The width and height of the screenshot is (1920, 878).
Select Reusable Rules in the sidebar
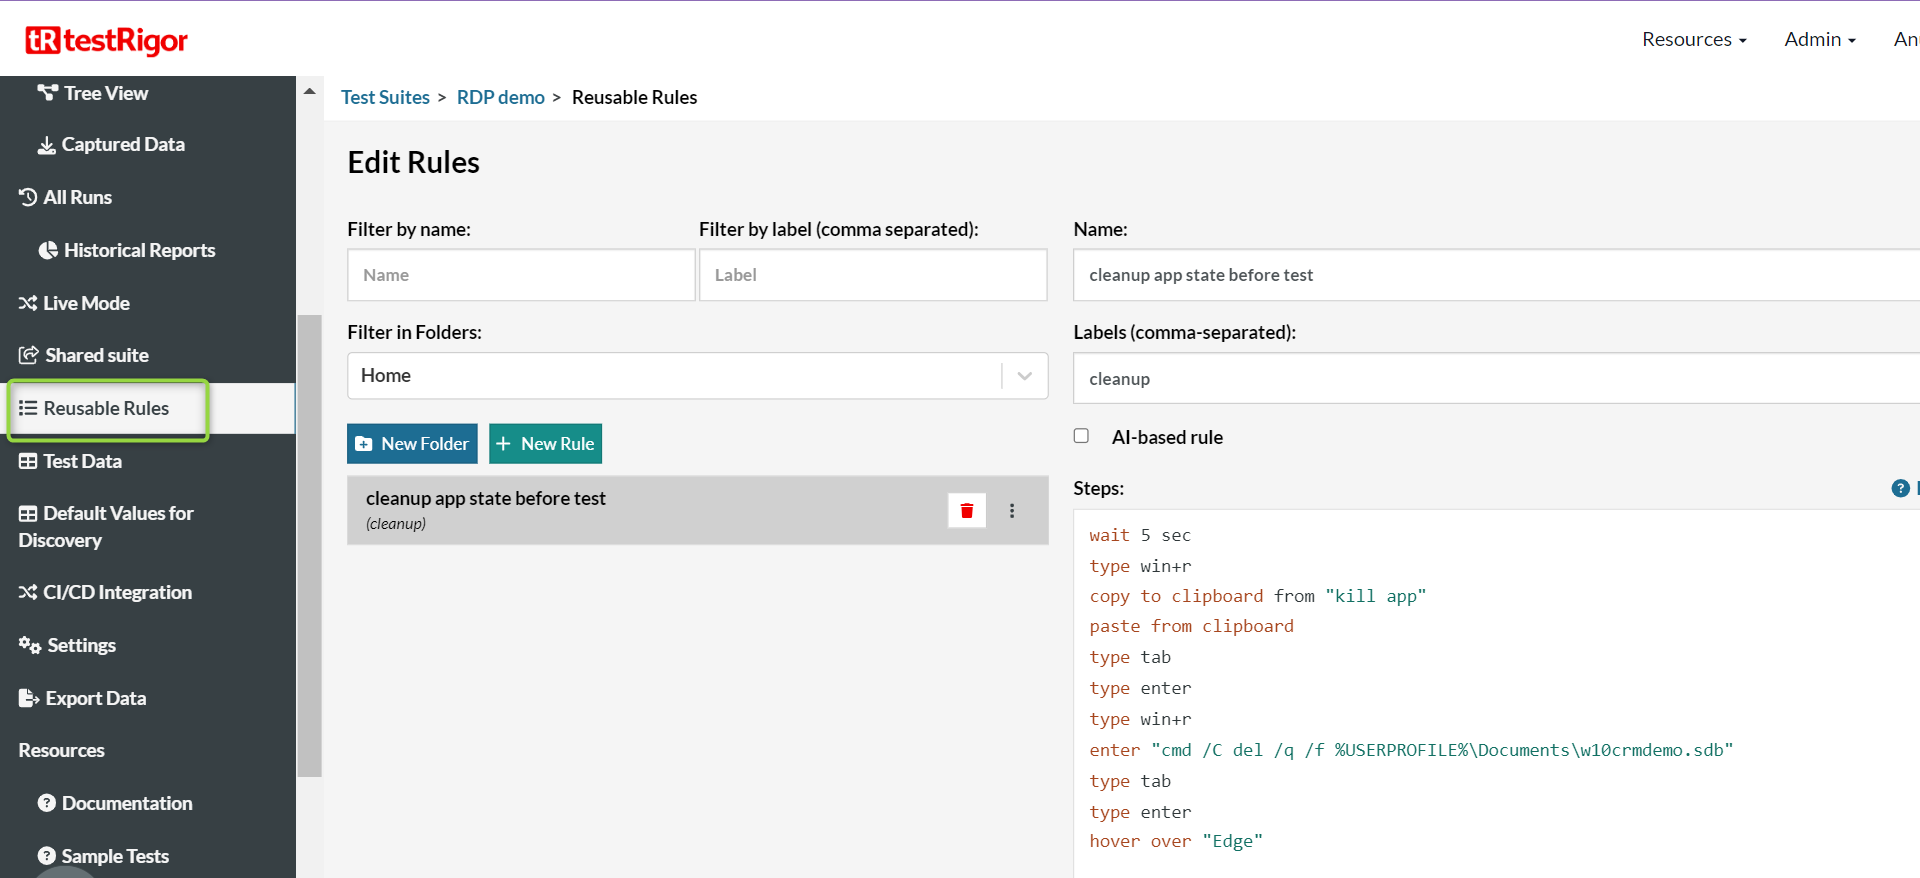click(106, 408)
